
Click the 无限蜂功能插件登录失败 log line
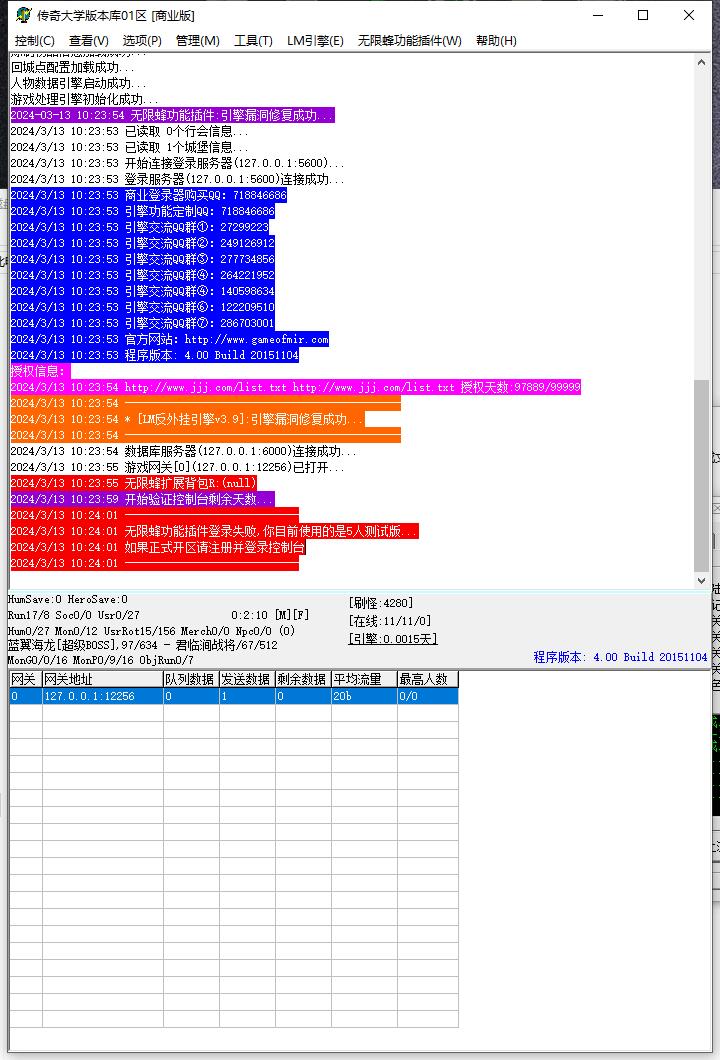click(x=214, y=531)
